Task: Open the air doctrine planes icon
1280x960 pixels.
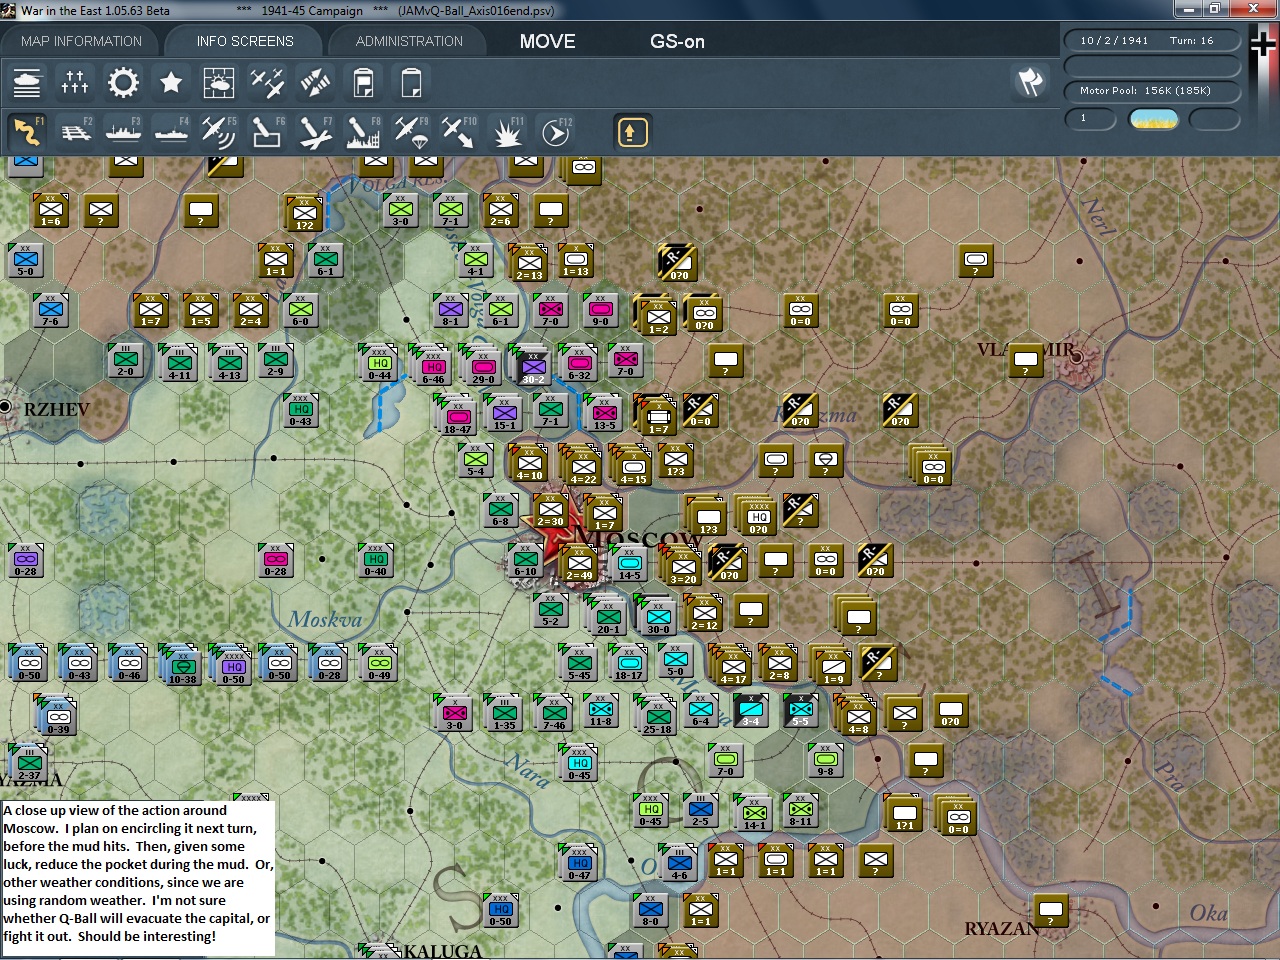Action: tap(267, 82)
